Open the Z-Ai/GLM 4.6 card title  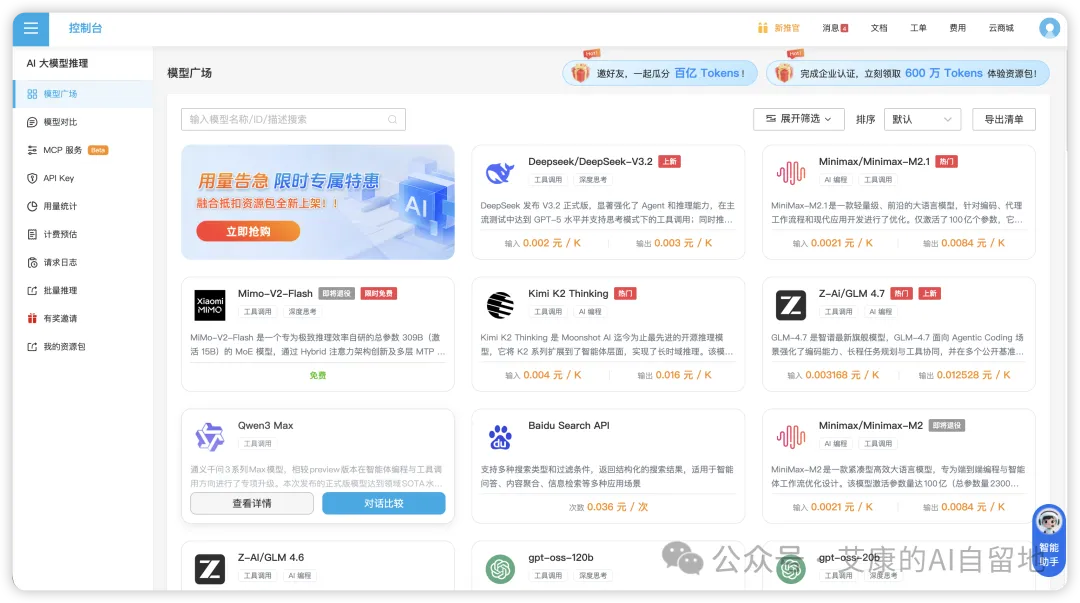point(271,558)
